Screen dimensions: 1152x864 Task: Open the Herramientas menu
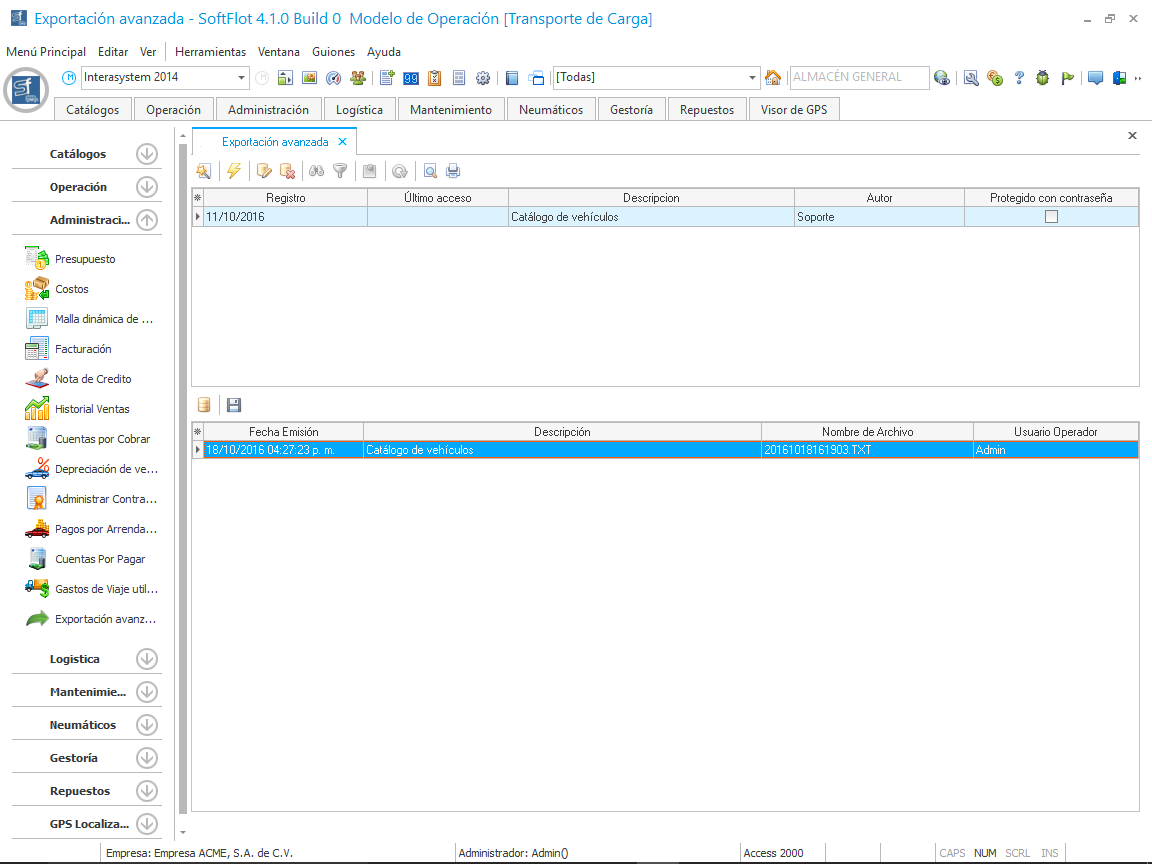coord(210,51)
